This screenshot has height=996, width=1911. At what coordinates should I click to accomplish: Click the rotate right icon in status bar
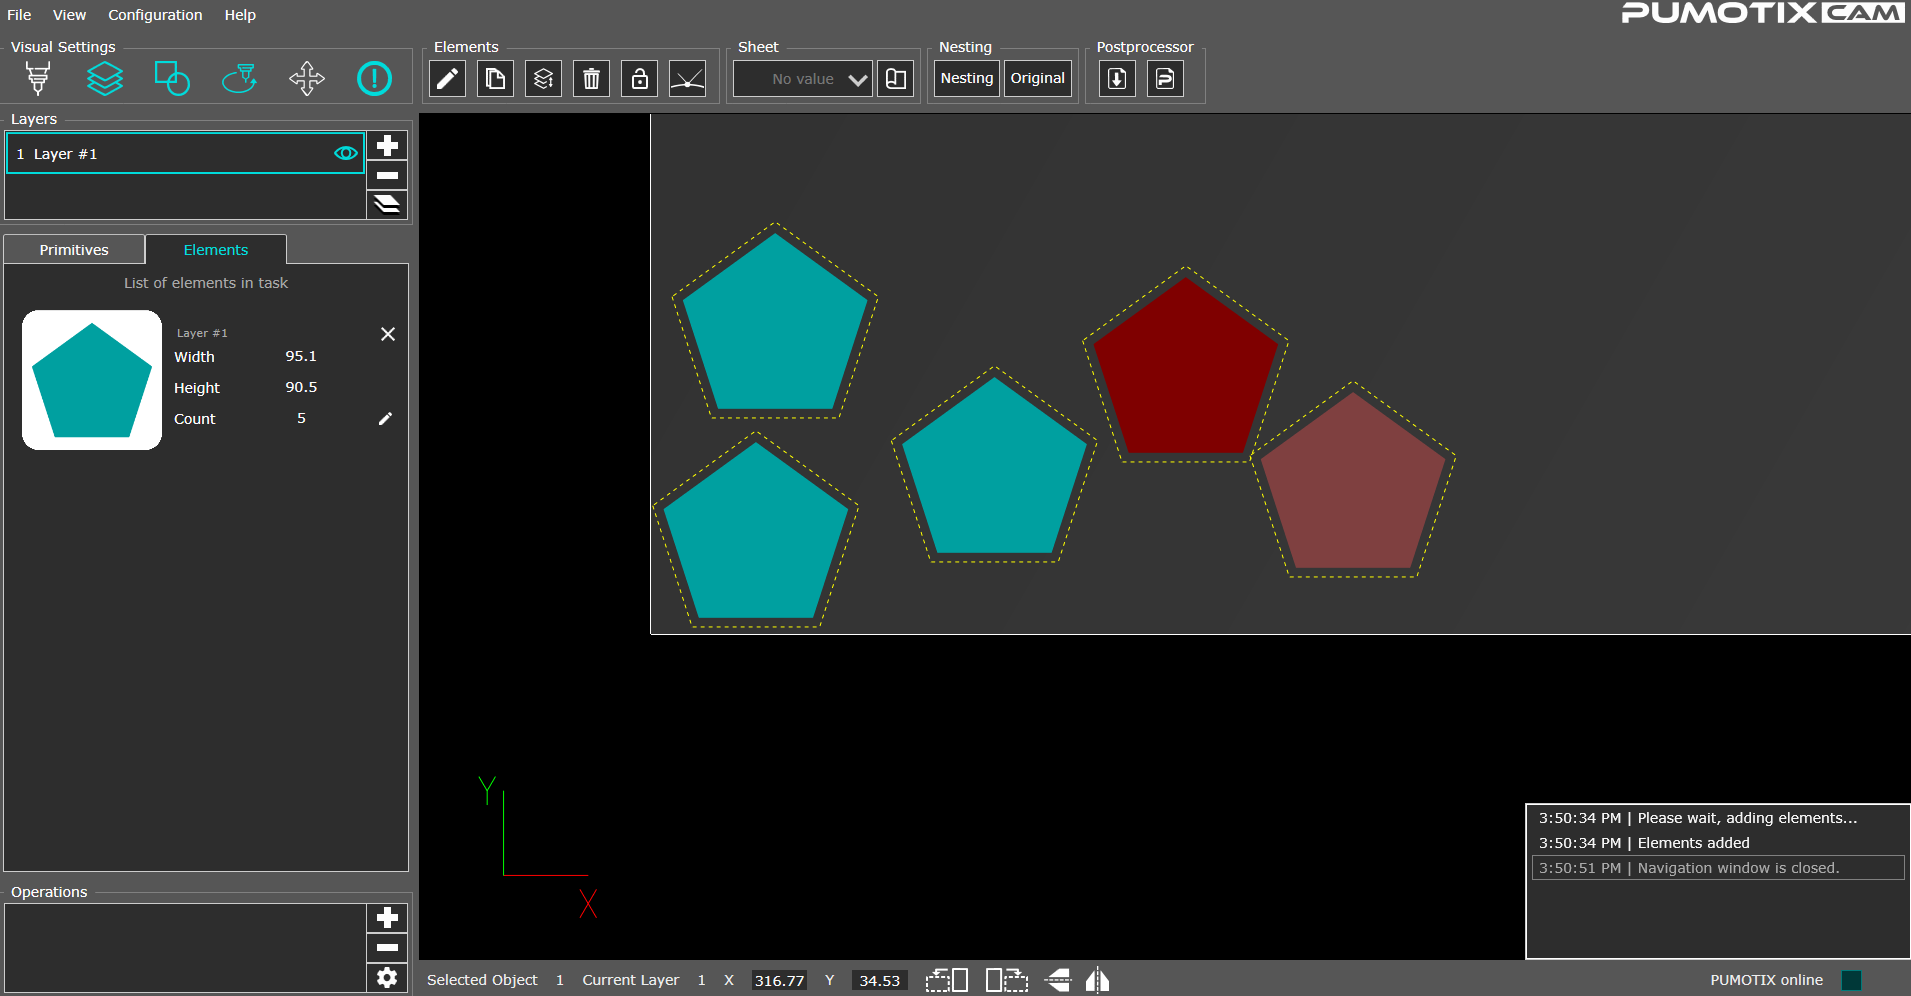point(1006,980)
